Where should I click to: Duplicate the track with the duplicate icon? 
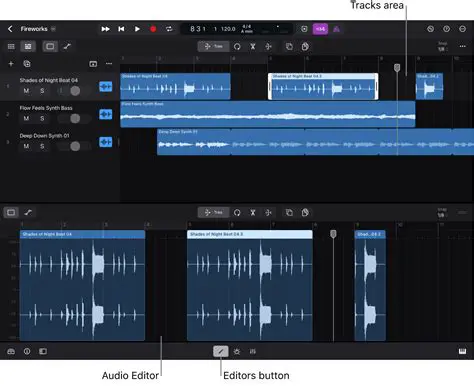[27, 64]
